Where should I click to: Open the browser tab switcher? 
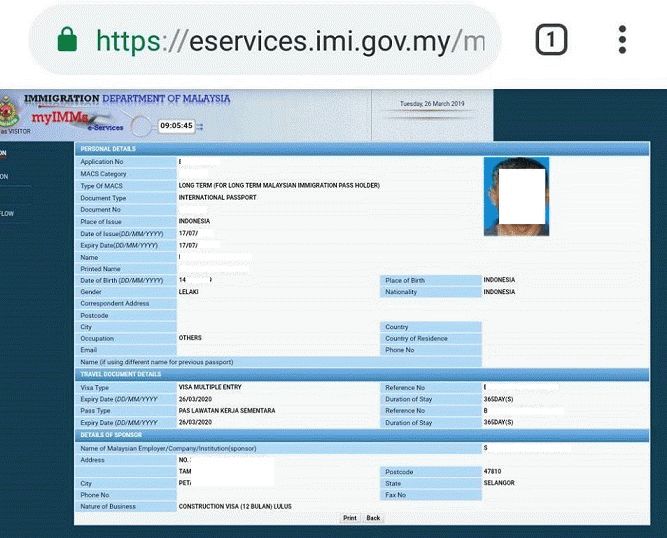(551, 41)
